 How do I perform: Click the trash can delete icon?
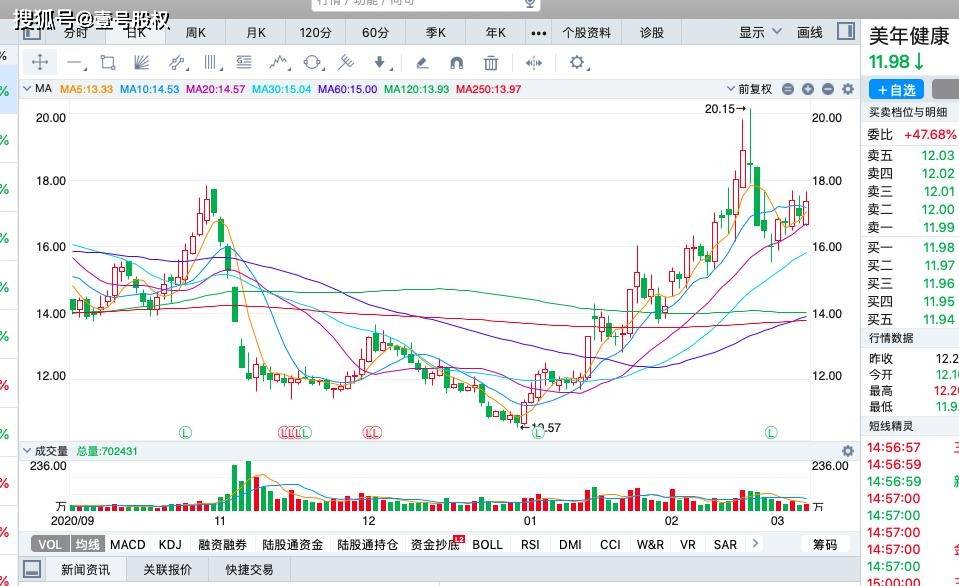pyautogui.click(x=491, y=62)
